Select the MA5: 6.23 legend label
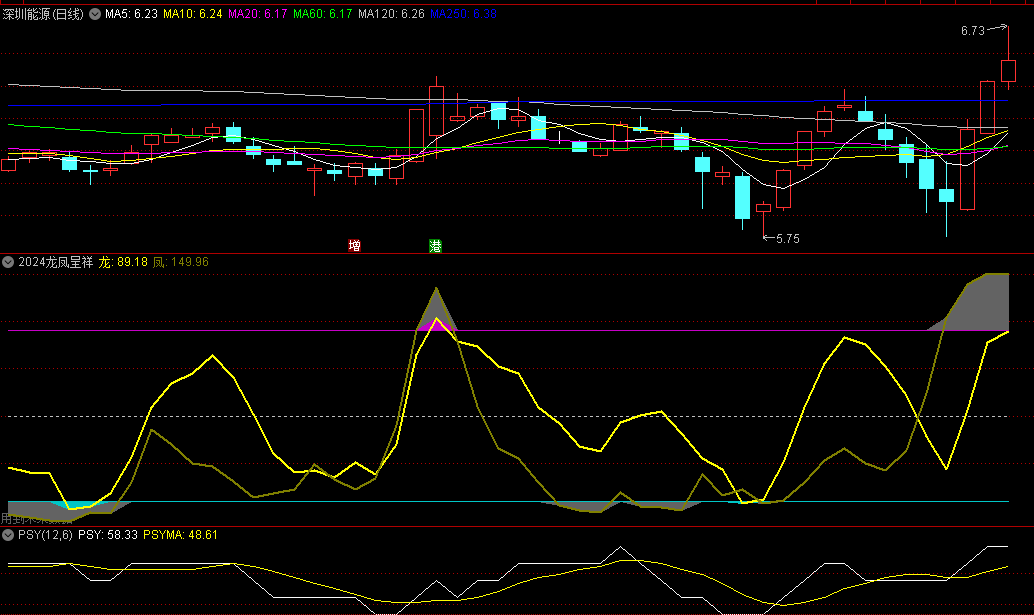1034x615 pixels. [132, 14]
